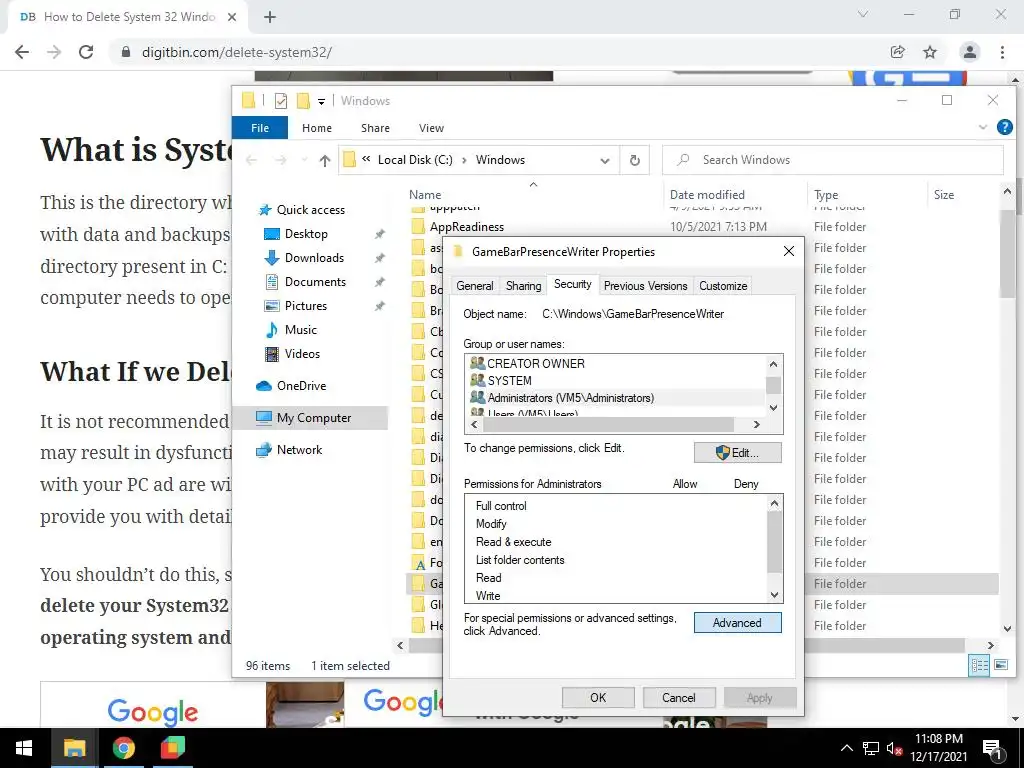Screen dimensions: 1024x768
Task: Switch to Previous Versions tab
Action: pyautogui.click(x=645, y=286)
